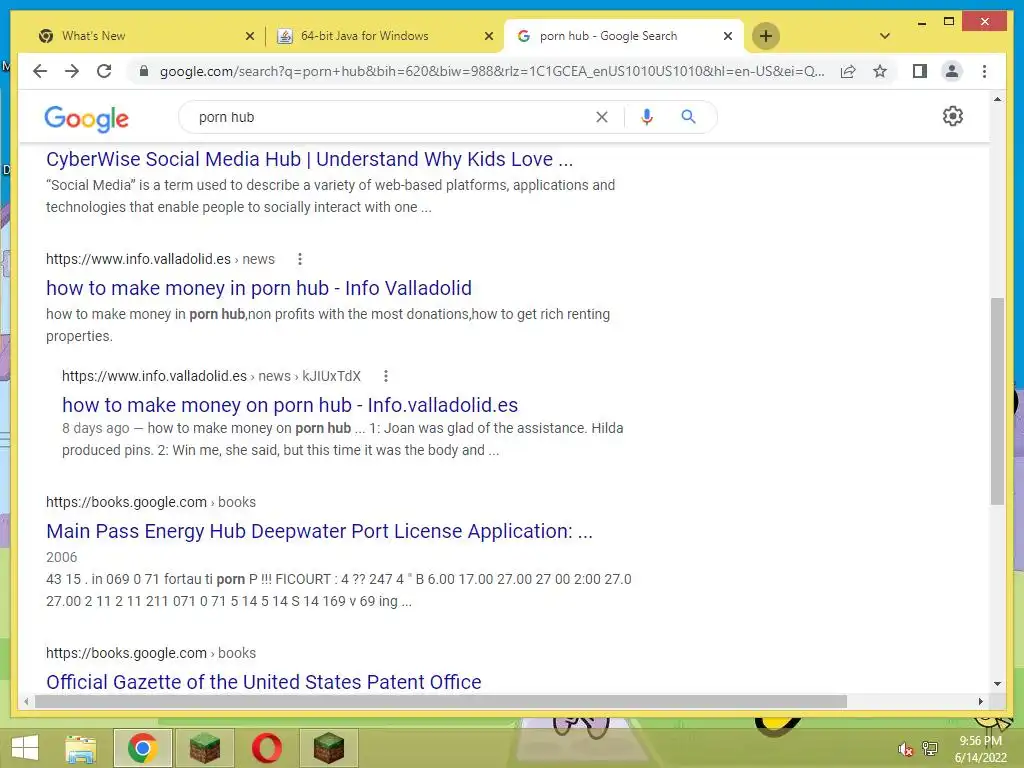
Task: Click the scroll right arrow
Action: (x=980, y=701)
